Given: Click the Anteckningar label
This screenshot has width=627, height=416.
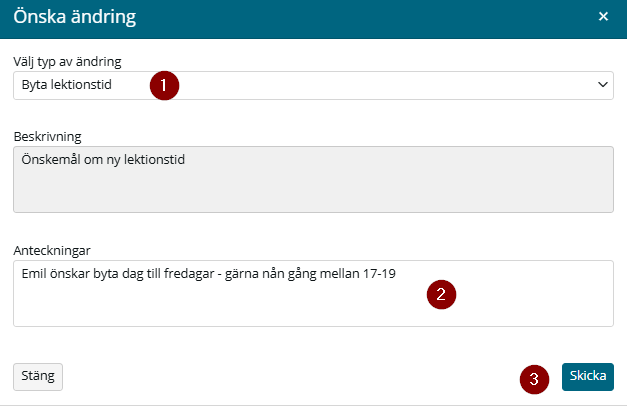Looking at the screenshot, I should [52, 250].
